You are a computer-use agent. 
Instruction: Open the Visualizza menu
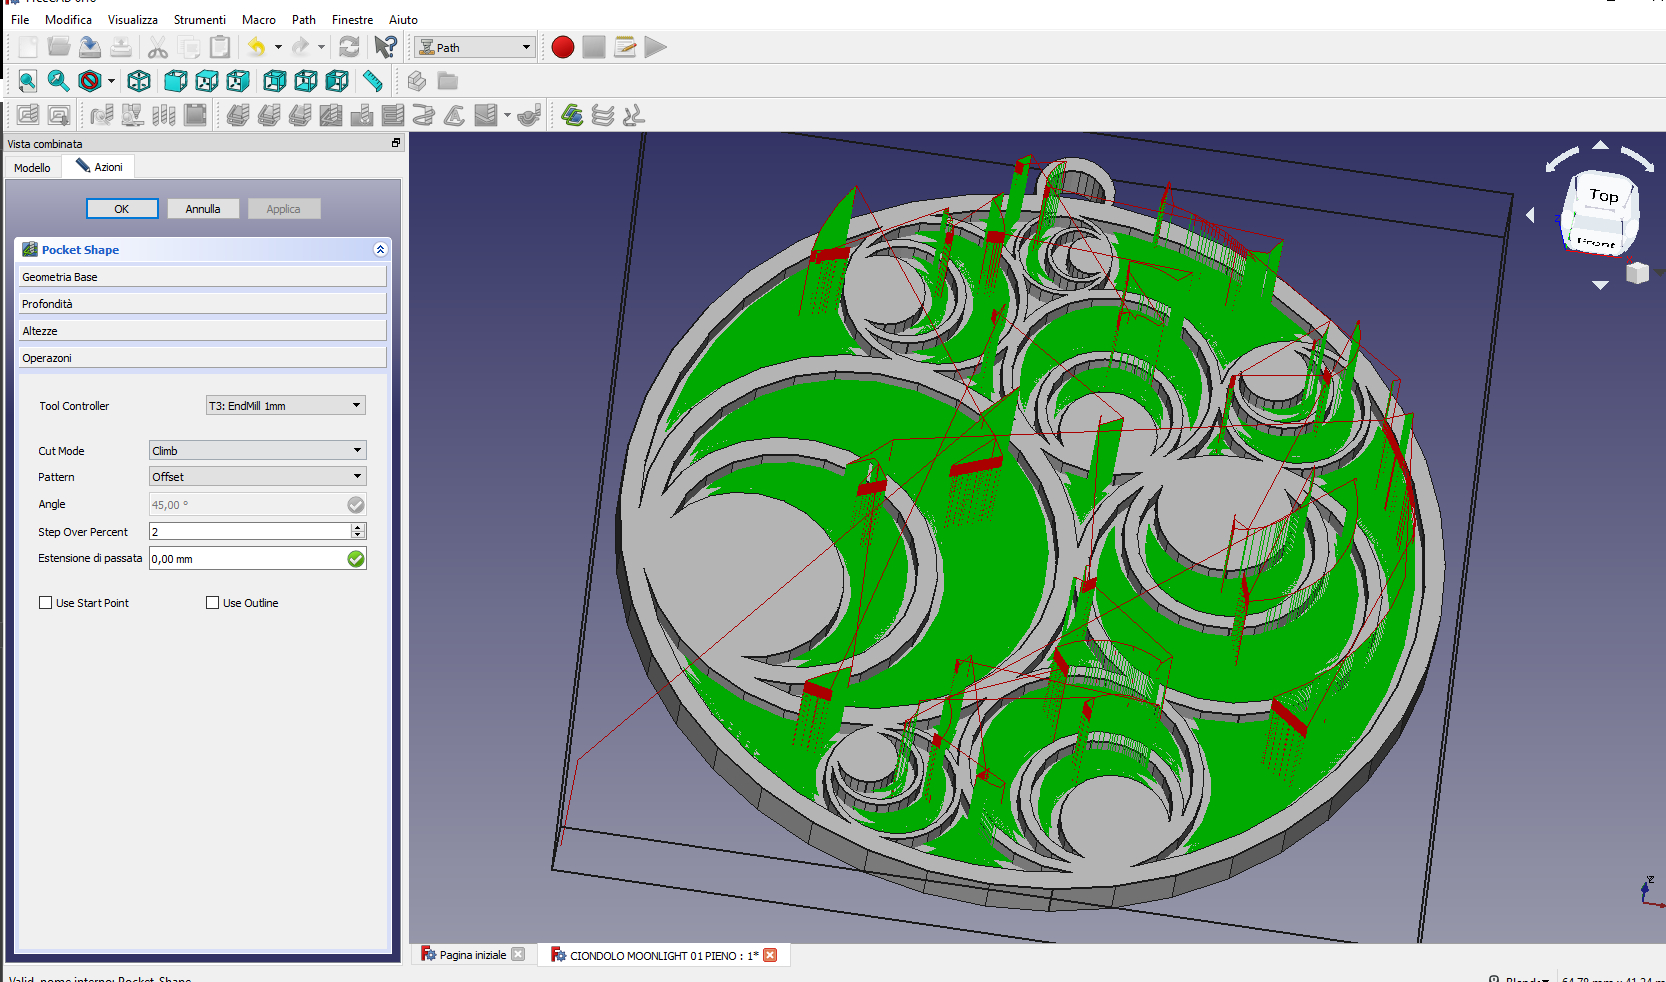(133, 19)
